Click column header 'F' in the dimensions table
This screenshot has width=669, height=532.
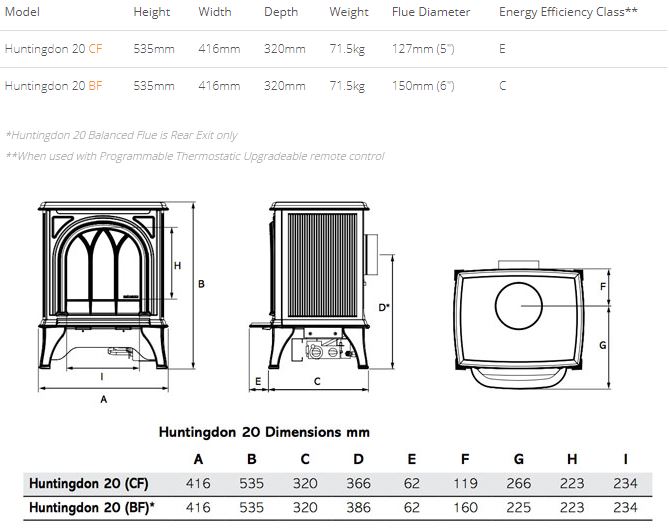[x=465, y=459]
